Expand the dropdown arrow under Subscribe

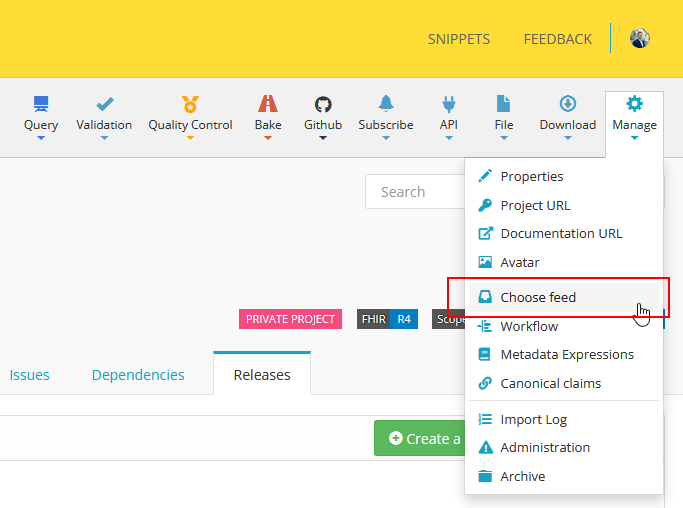pyautogui.click(x=386, y=138)
